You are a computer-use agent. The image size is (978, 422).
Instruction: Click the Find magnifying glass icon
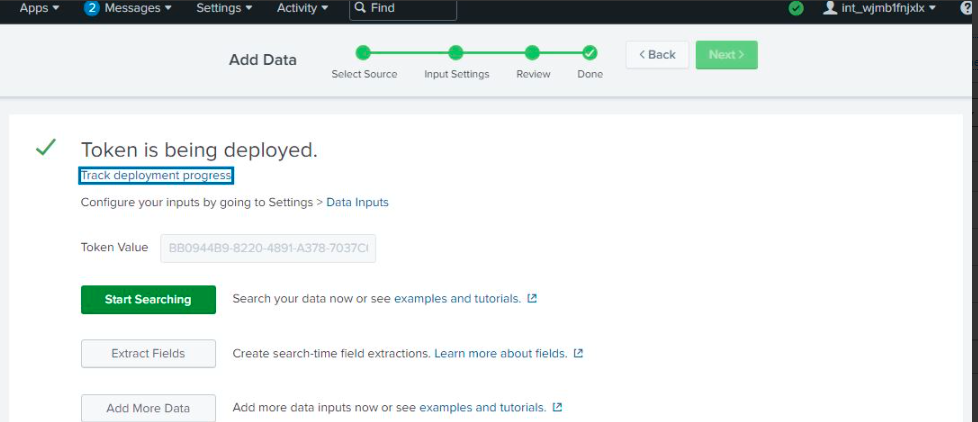point(360,8)
